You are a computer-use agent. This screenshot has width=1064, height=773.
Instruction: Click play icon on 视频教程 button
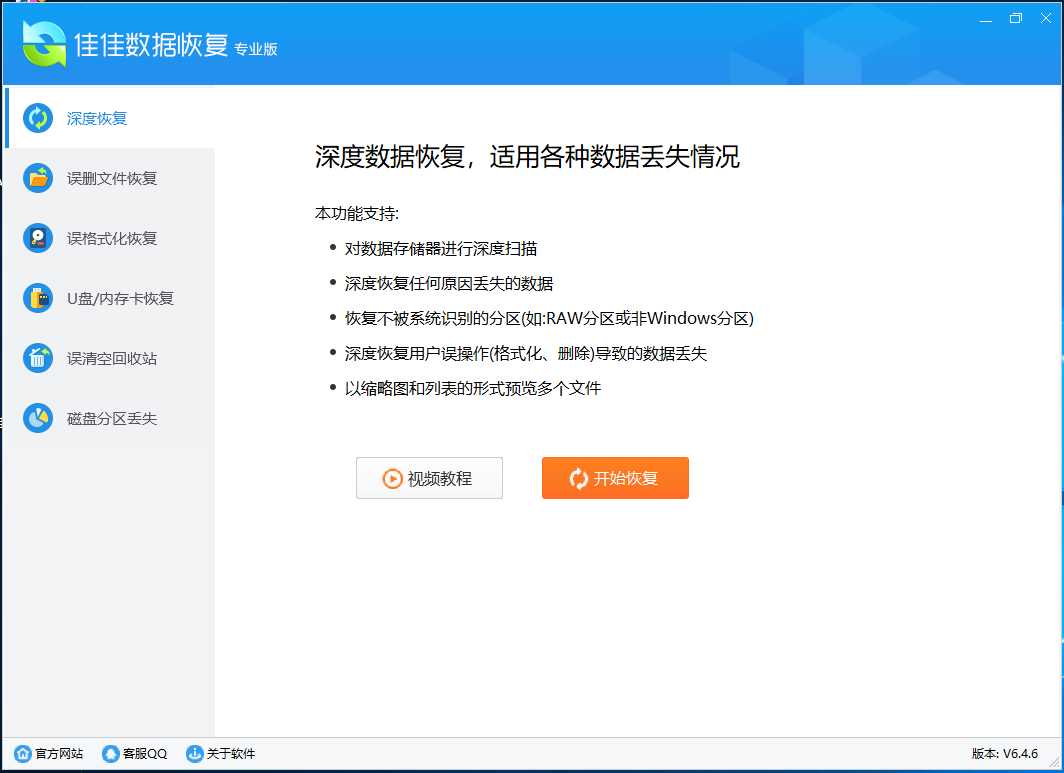tap(392, 478)
